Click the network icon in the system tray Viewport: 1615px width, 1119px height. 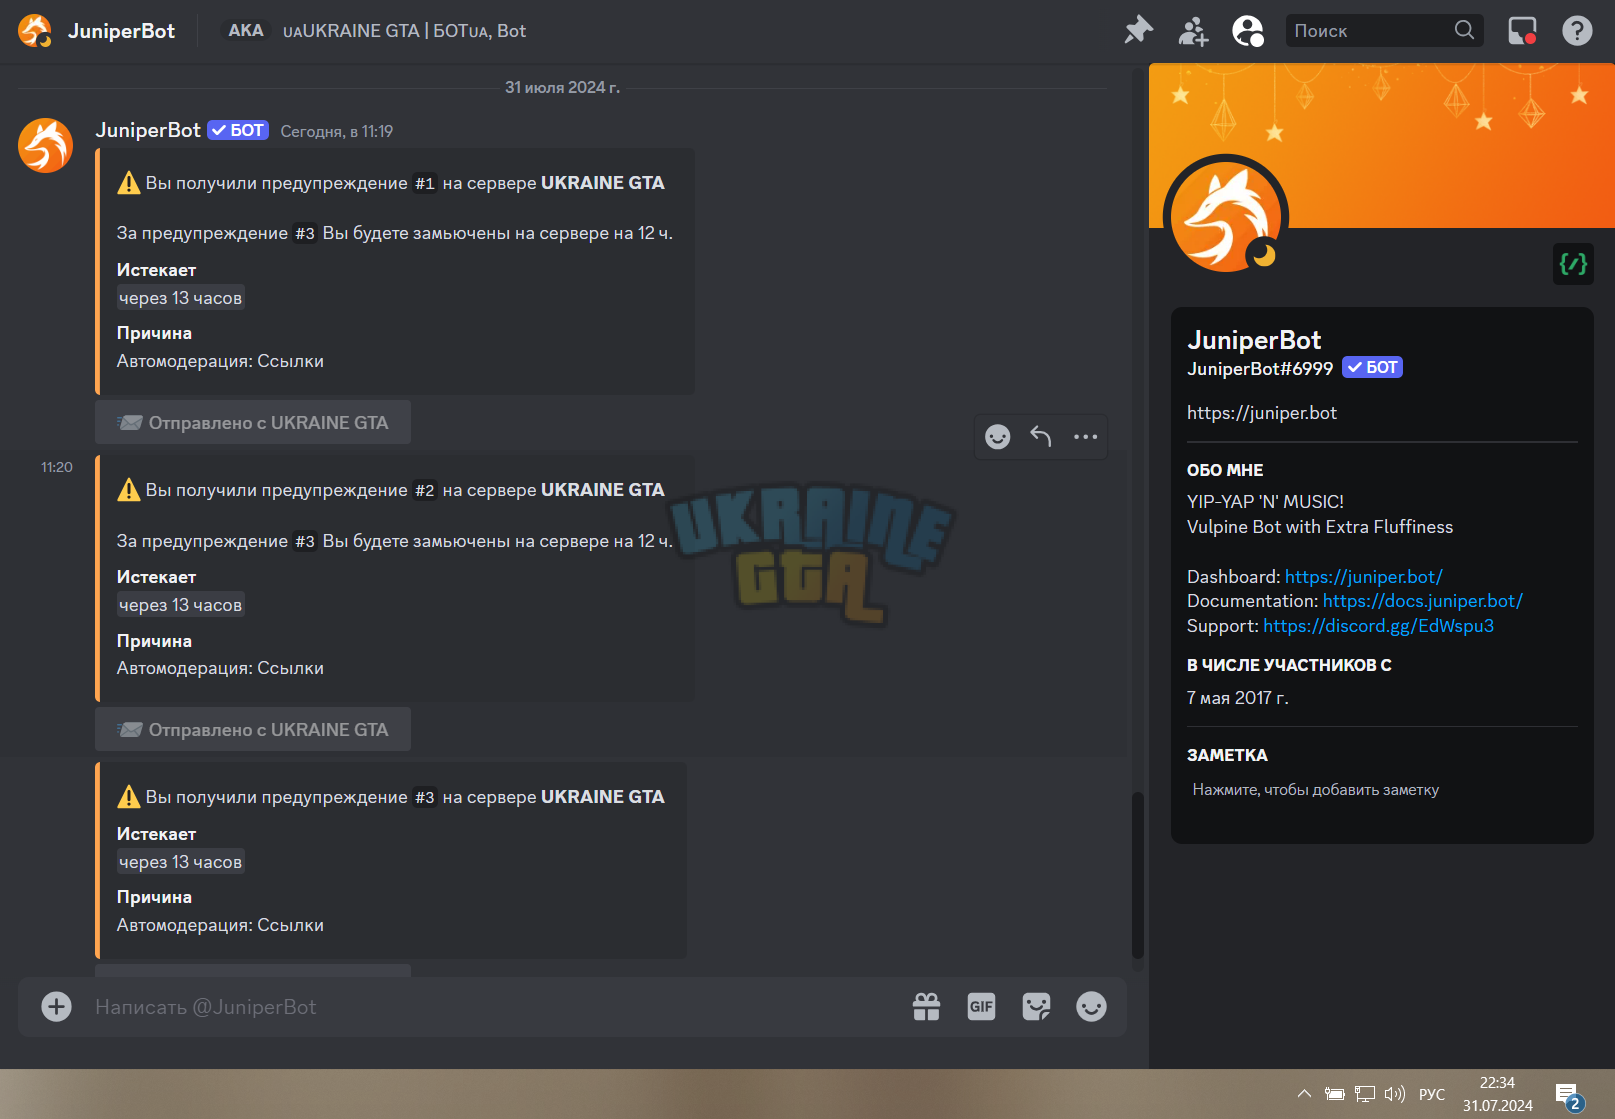tap(1365, 1093)
